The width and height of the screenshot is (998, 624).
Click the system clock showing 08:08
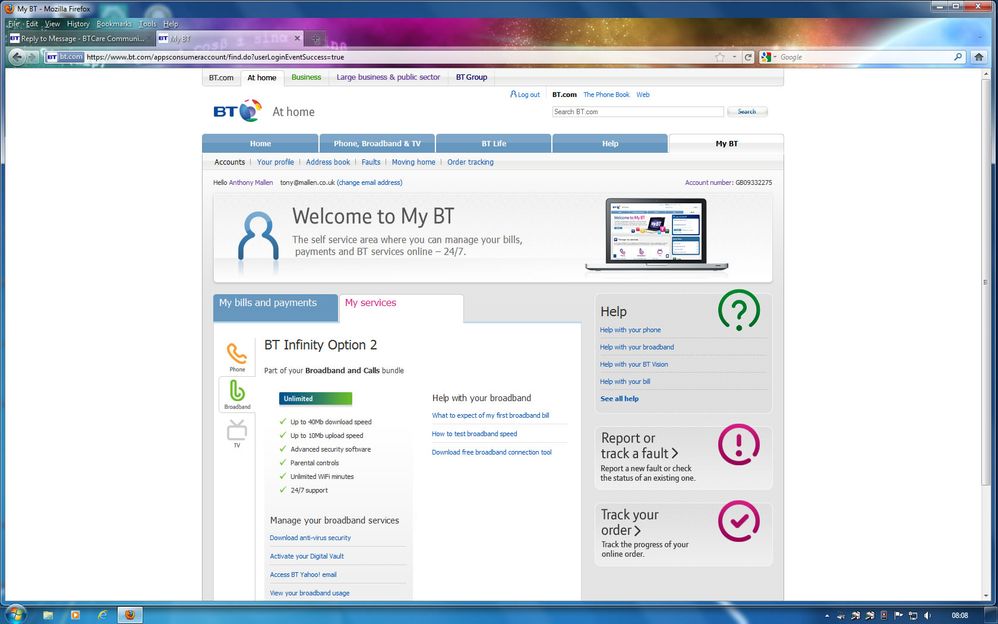[x=960, y=616]
